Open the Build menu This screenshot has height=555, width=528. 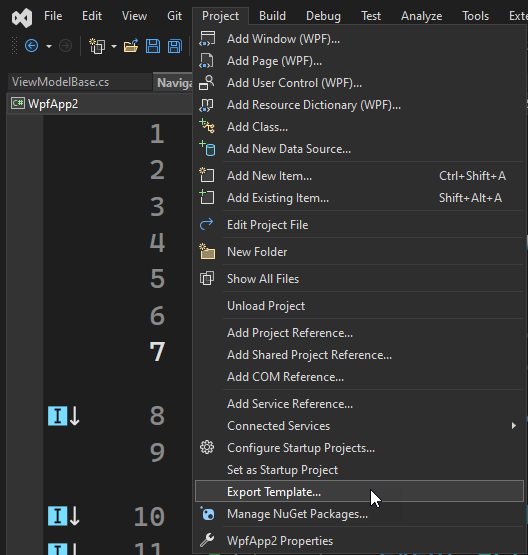tap(272, 16)
